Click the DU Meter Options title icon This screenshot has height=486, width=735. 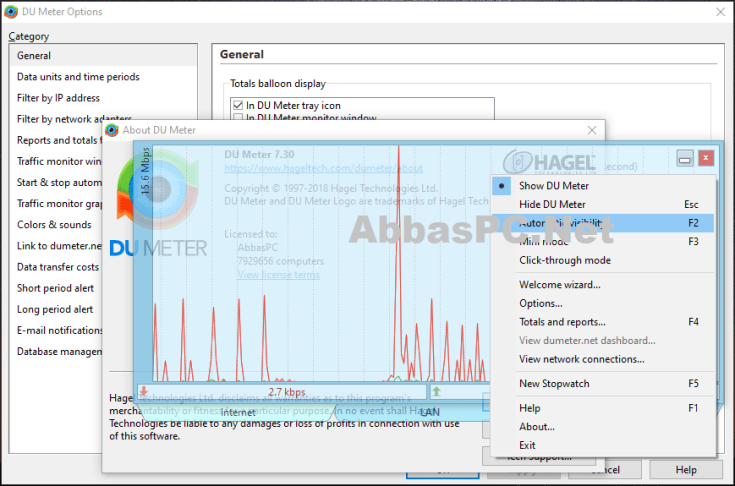[x=11, y=12]
